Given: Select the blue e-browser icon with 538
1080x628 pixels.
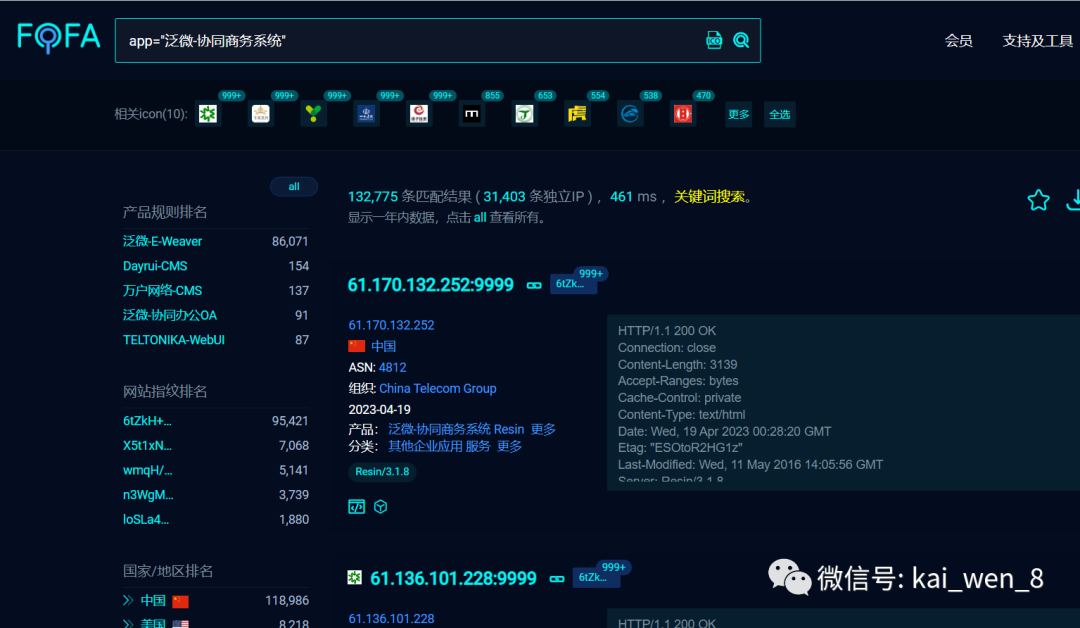Looking at the screenshot, I should pos(630,114).
